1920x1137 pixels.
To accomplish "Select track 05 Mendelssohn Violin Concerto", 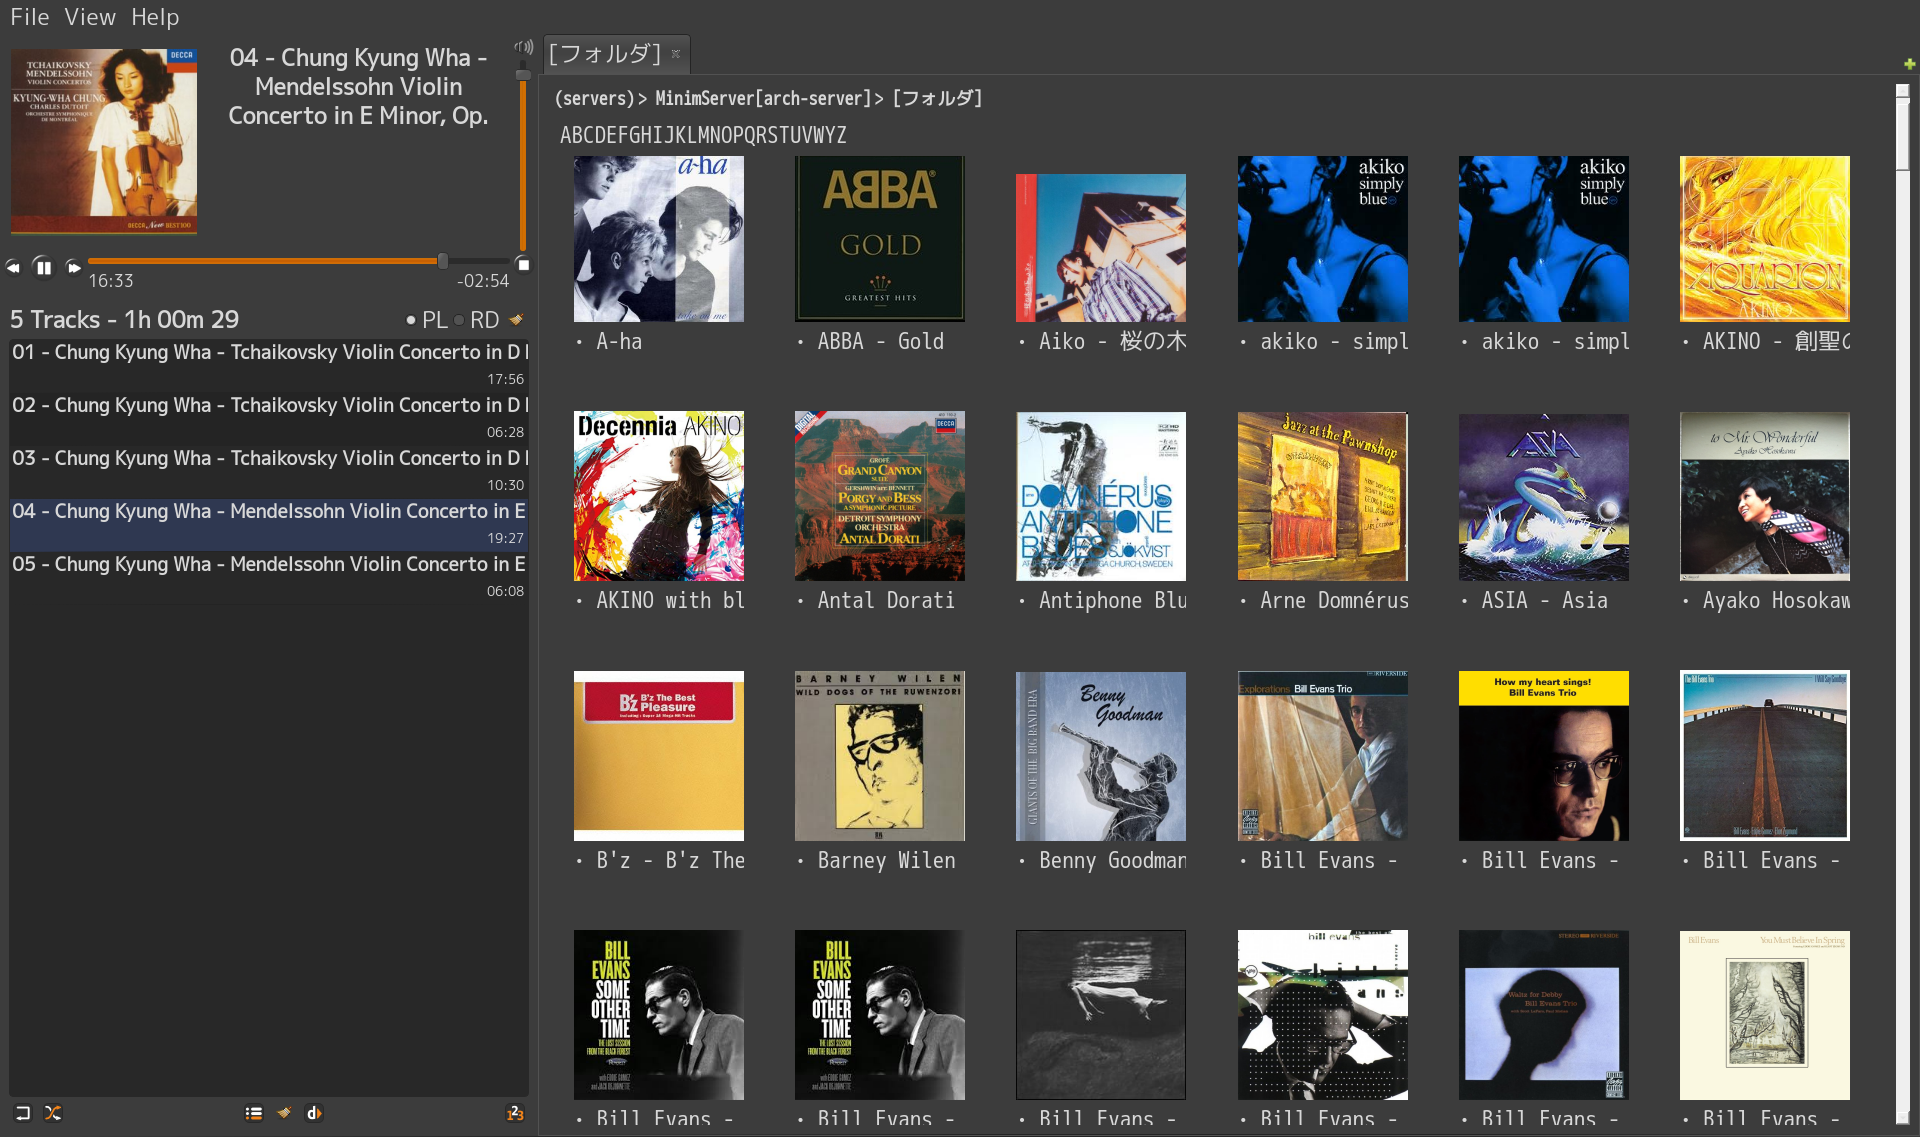I will pos(269,576).
